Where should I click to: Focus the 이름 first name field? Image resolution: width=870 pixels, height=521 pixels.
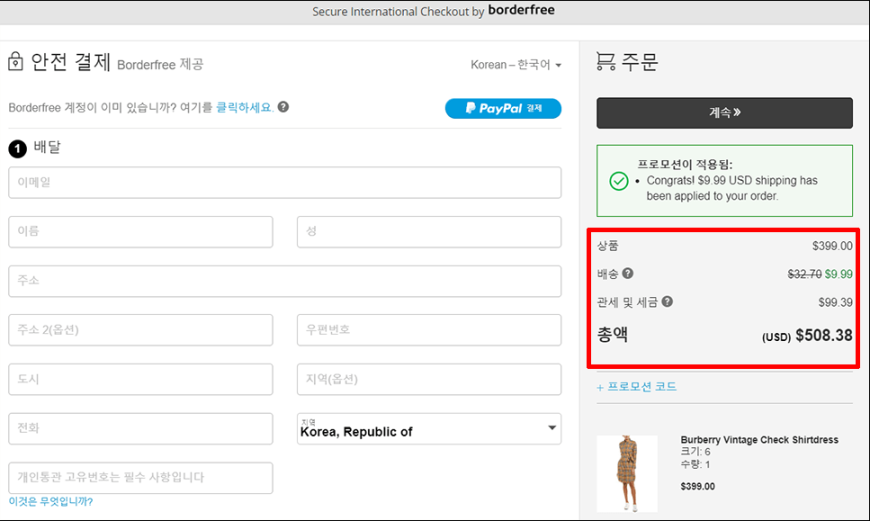(140, 232)
